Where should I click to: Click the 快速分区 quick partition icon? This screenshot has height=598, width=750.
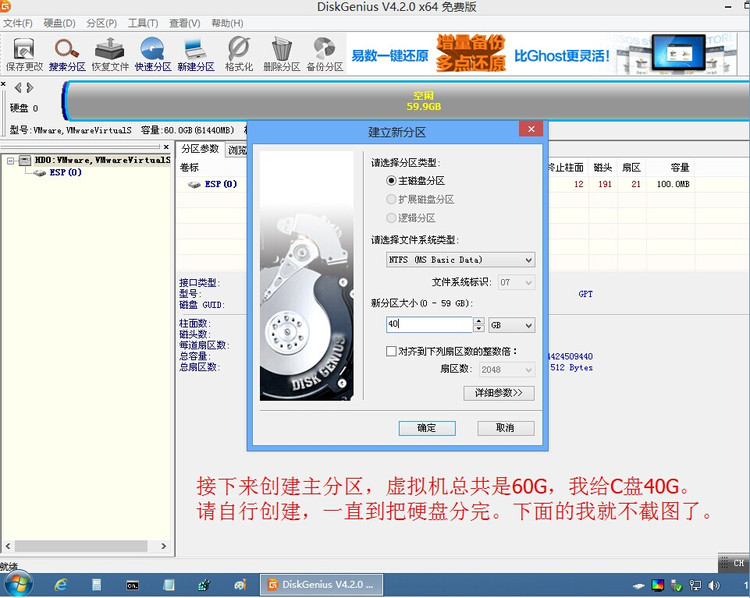(x=153, y=53)
